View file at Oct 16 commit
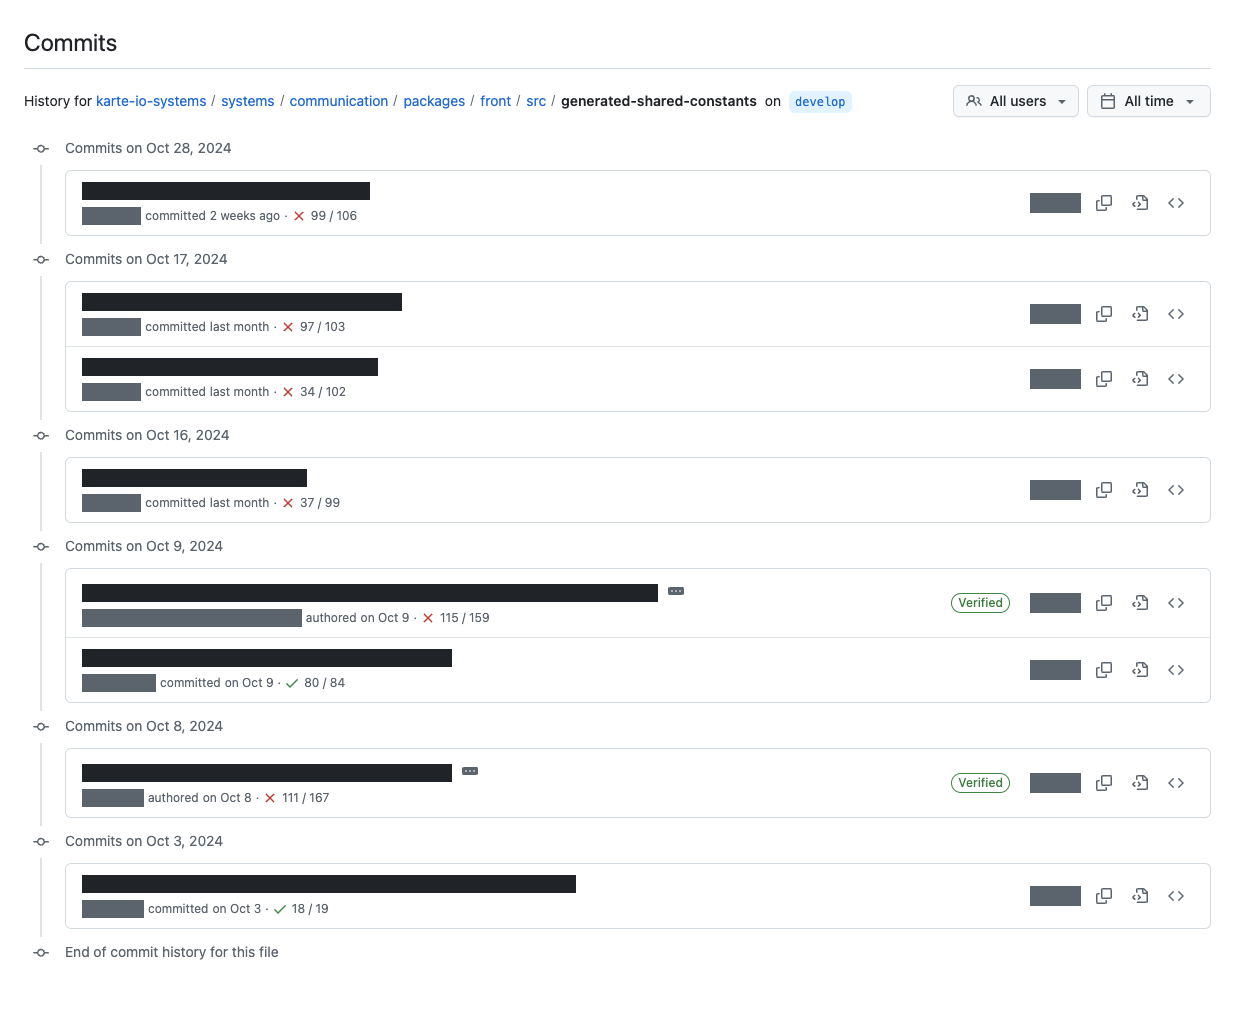This screenshot has height=1009, width=1234. coord(1140,490)
